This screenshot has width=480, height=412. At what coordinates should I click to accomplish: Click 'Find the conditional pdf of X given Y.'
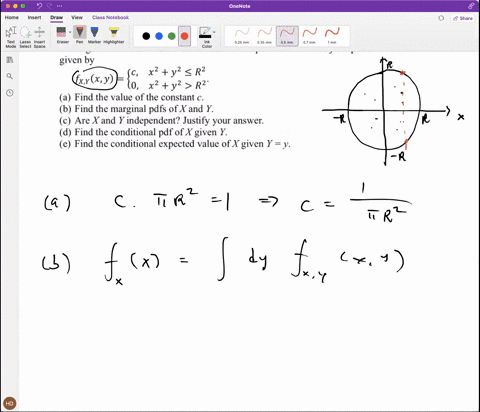(x=151, y=132)
